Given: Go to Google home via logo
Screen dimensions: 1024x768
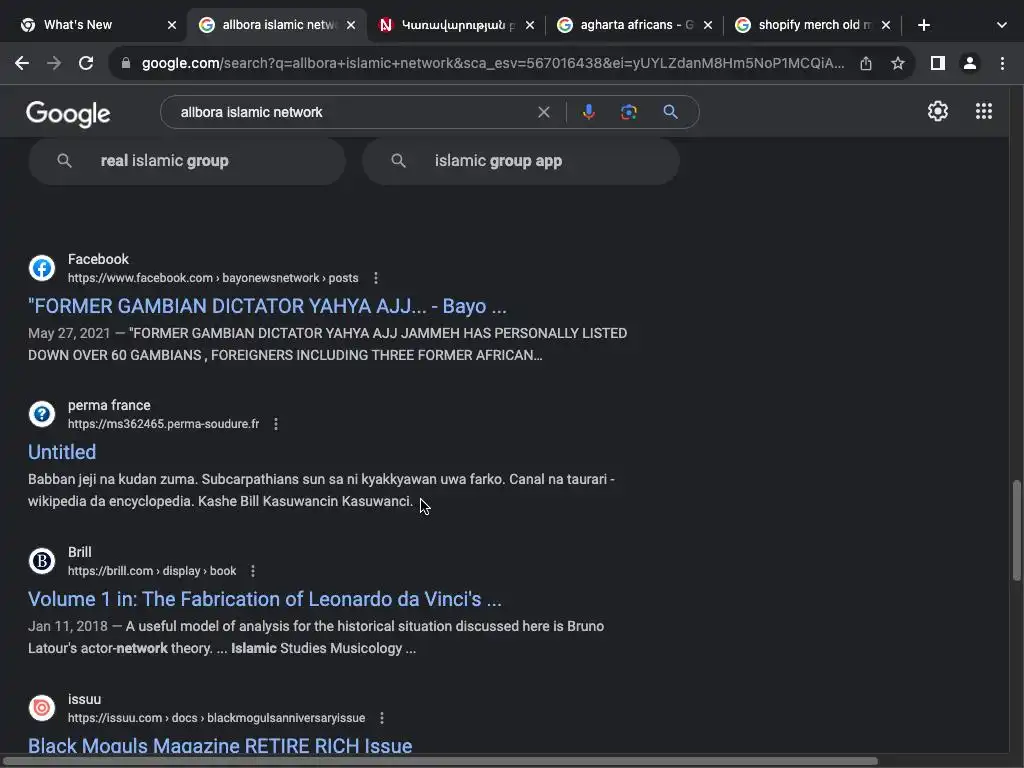Looking at the screenshot, I should [x=68, y=114].
